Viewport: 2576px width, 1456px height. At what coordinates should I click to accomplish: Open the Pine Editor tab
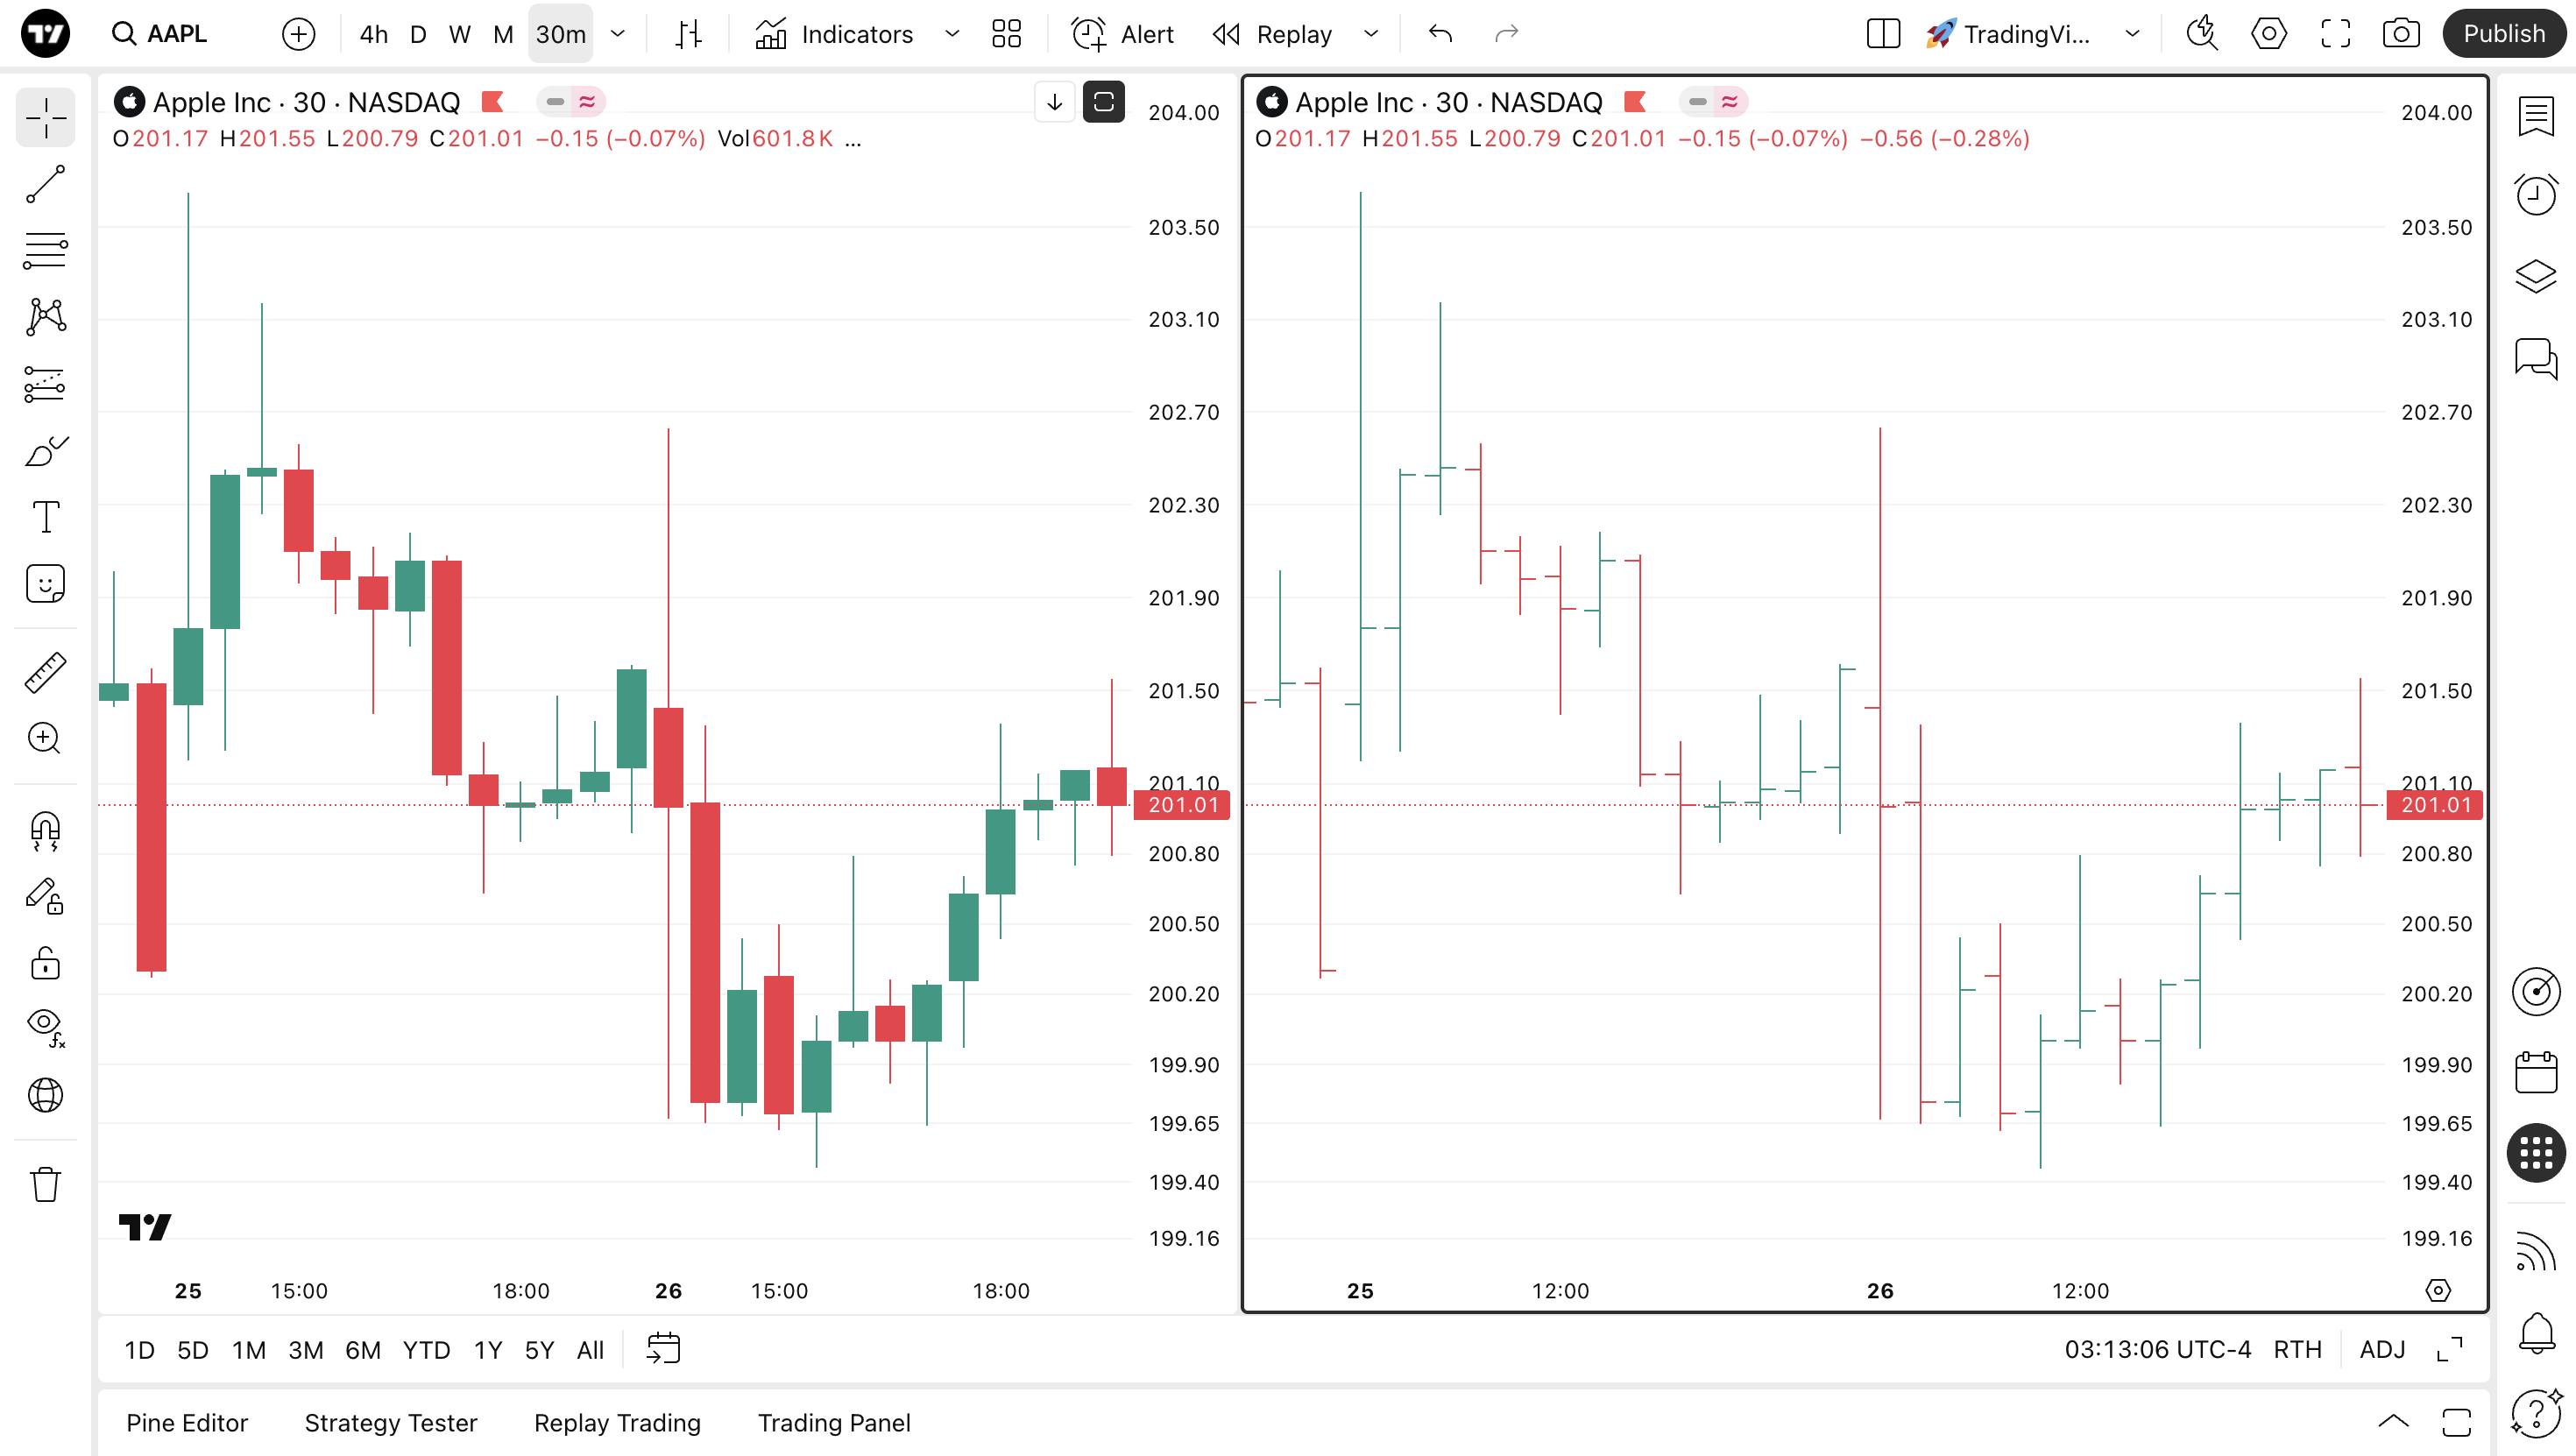click(x=187, y=1422)
